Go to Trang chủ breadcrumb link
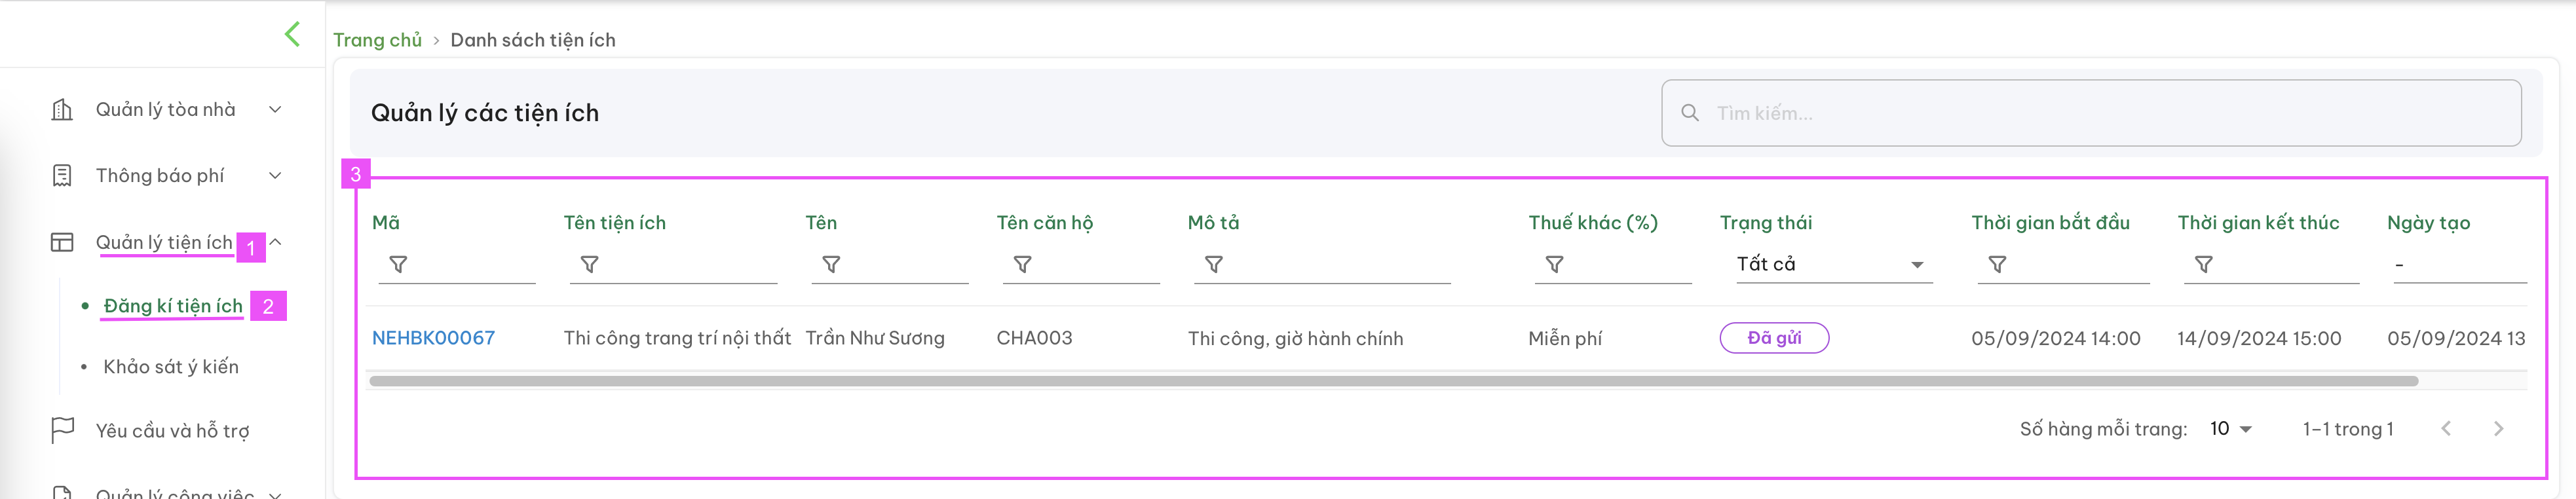Image resolution: width=2576 pixels, height=499 pixels. tap(377, 40)
